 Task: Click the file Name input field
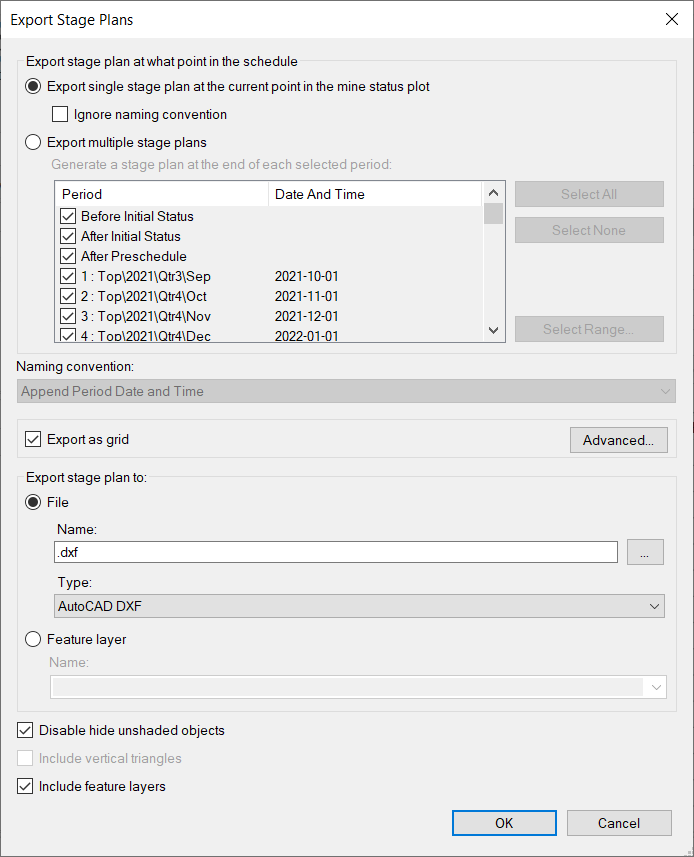(x=336, y=552)
